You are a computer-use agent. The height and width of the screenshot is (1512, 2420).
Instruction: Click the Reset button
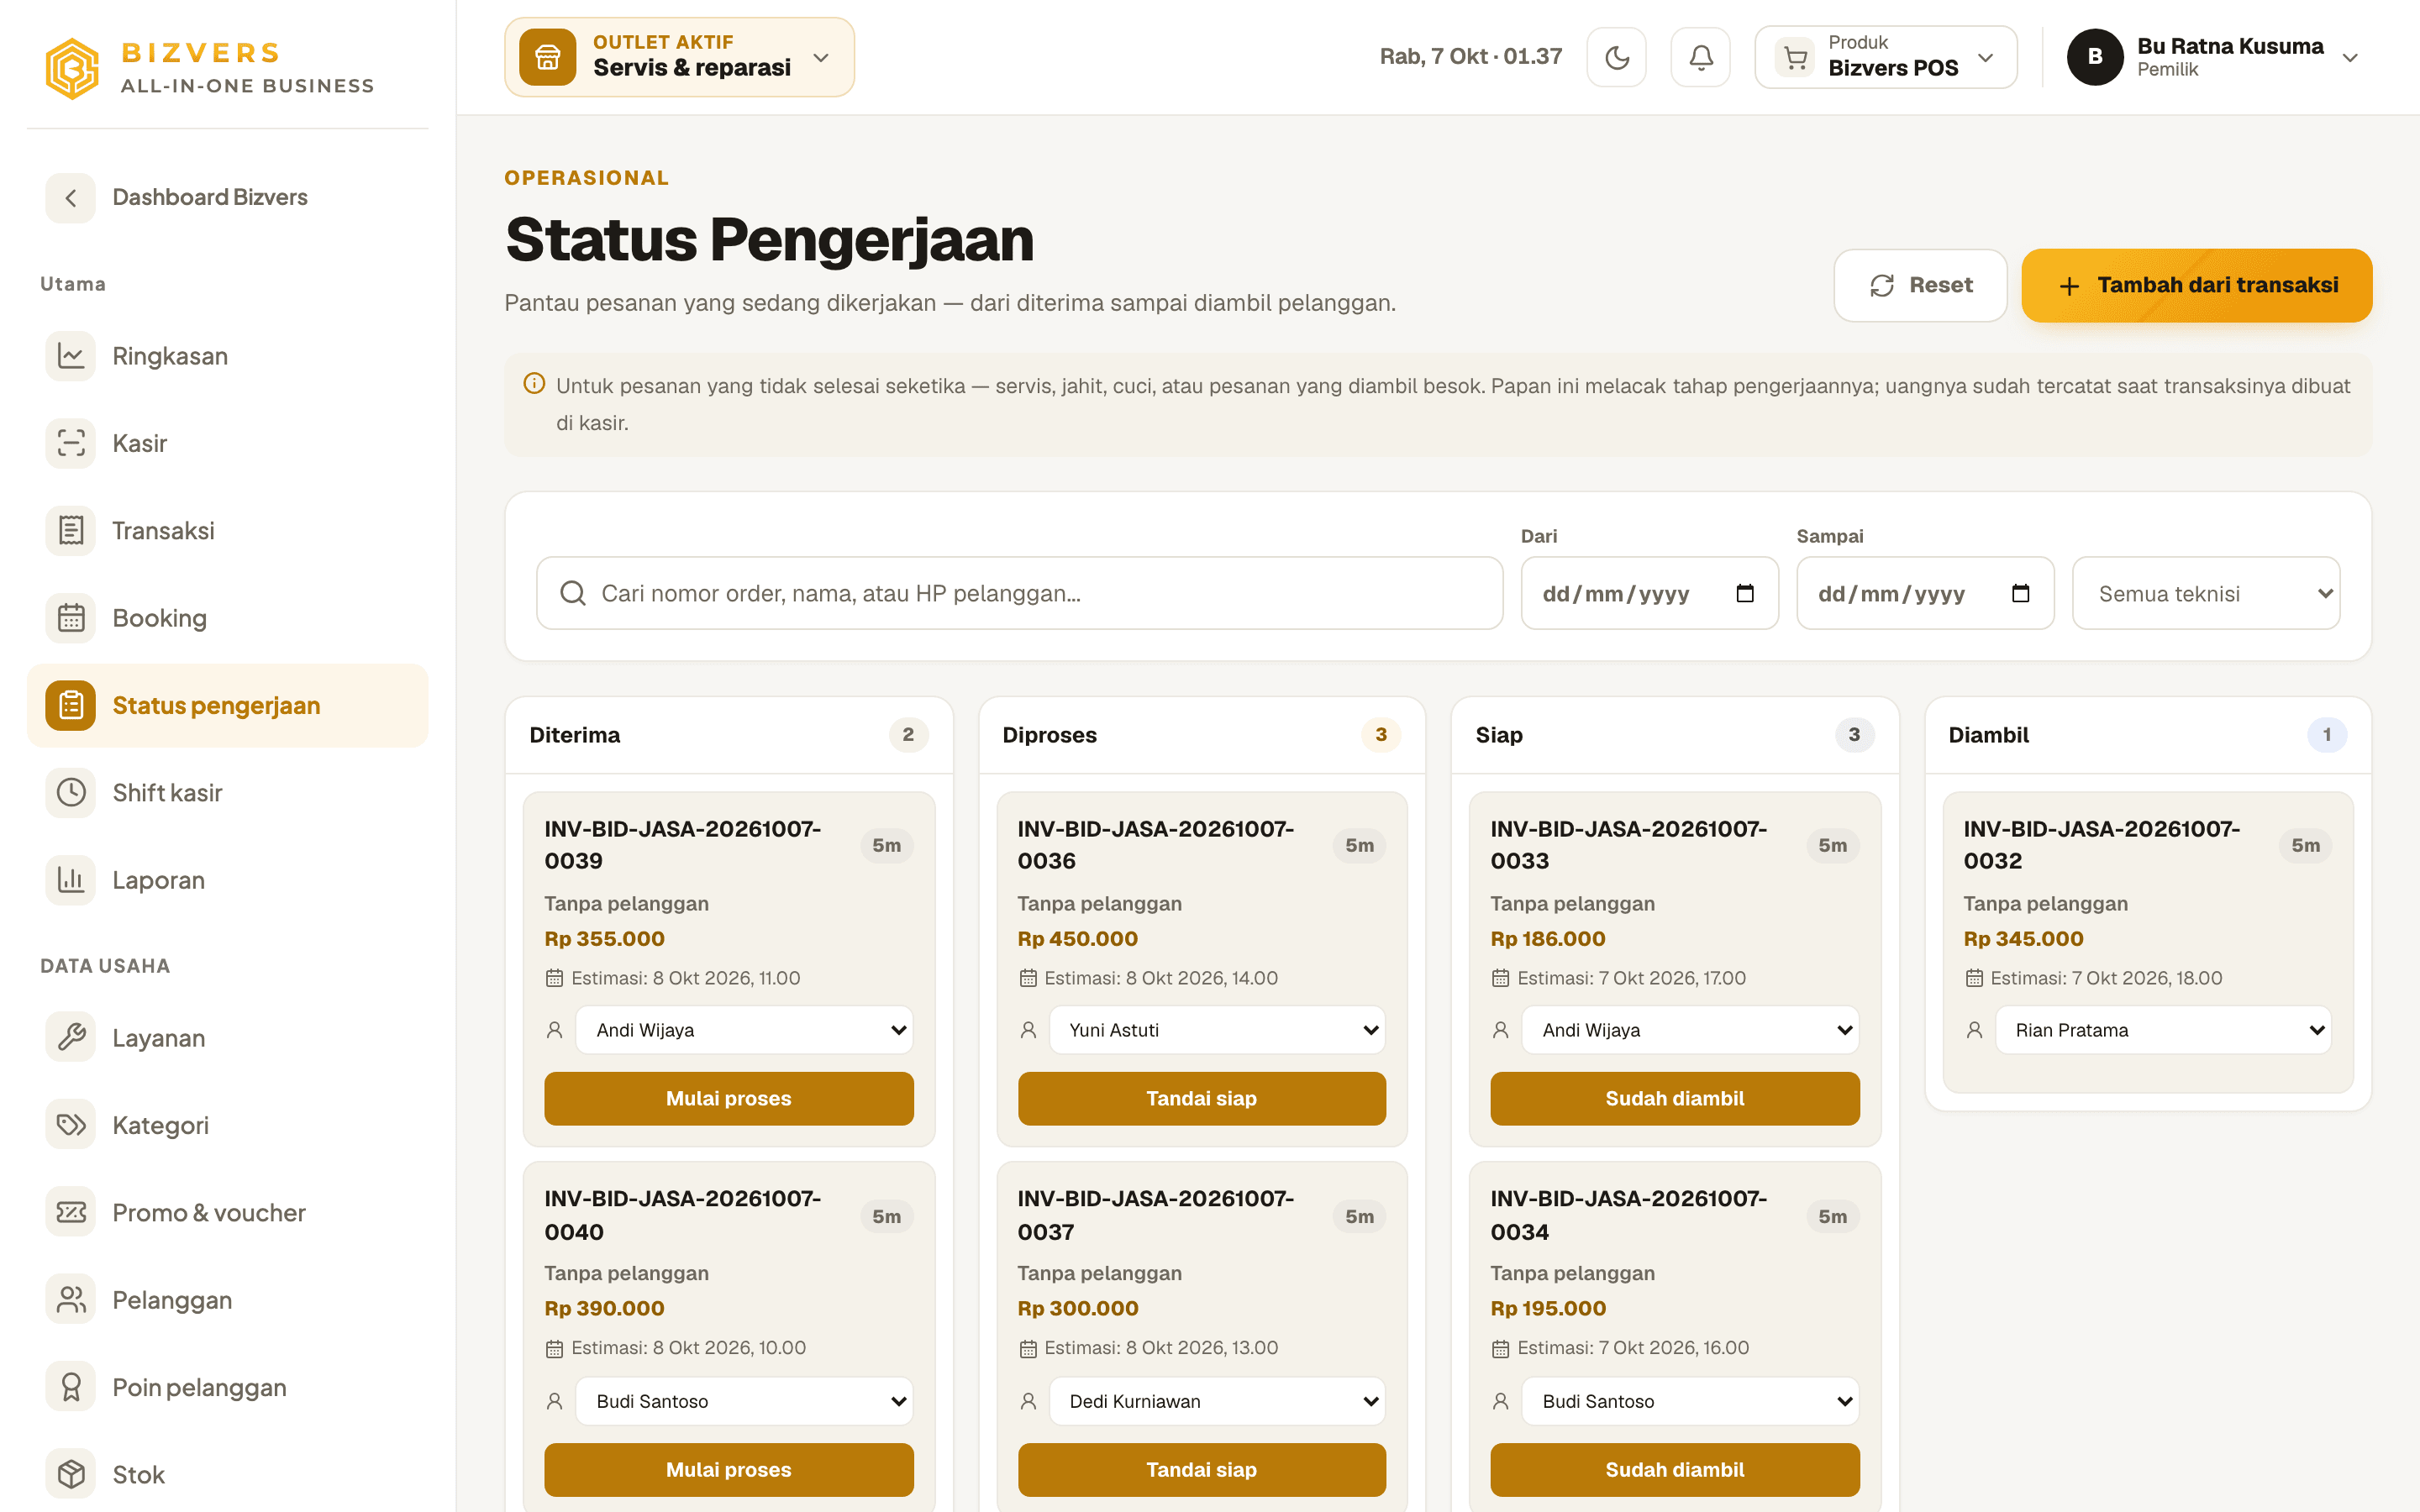(x=1920, y=285)
